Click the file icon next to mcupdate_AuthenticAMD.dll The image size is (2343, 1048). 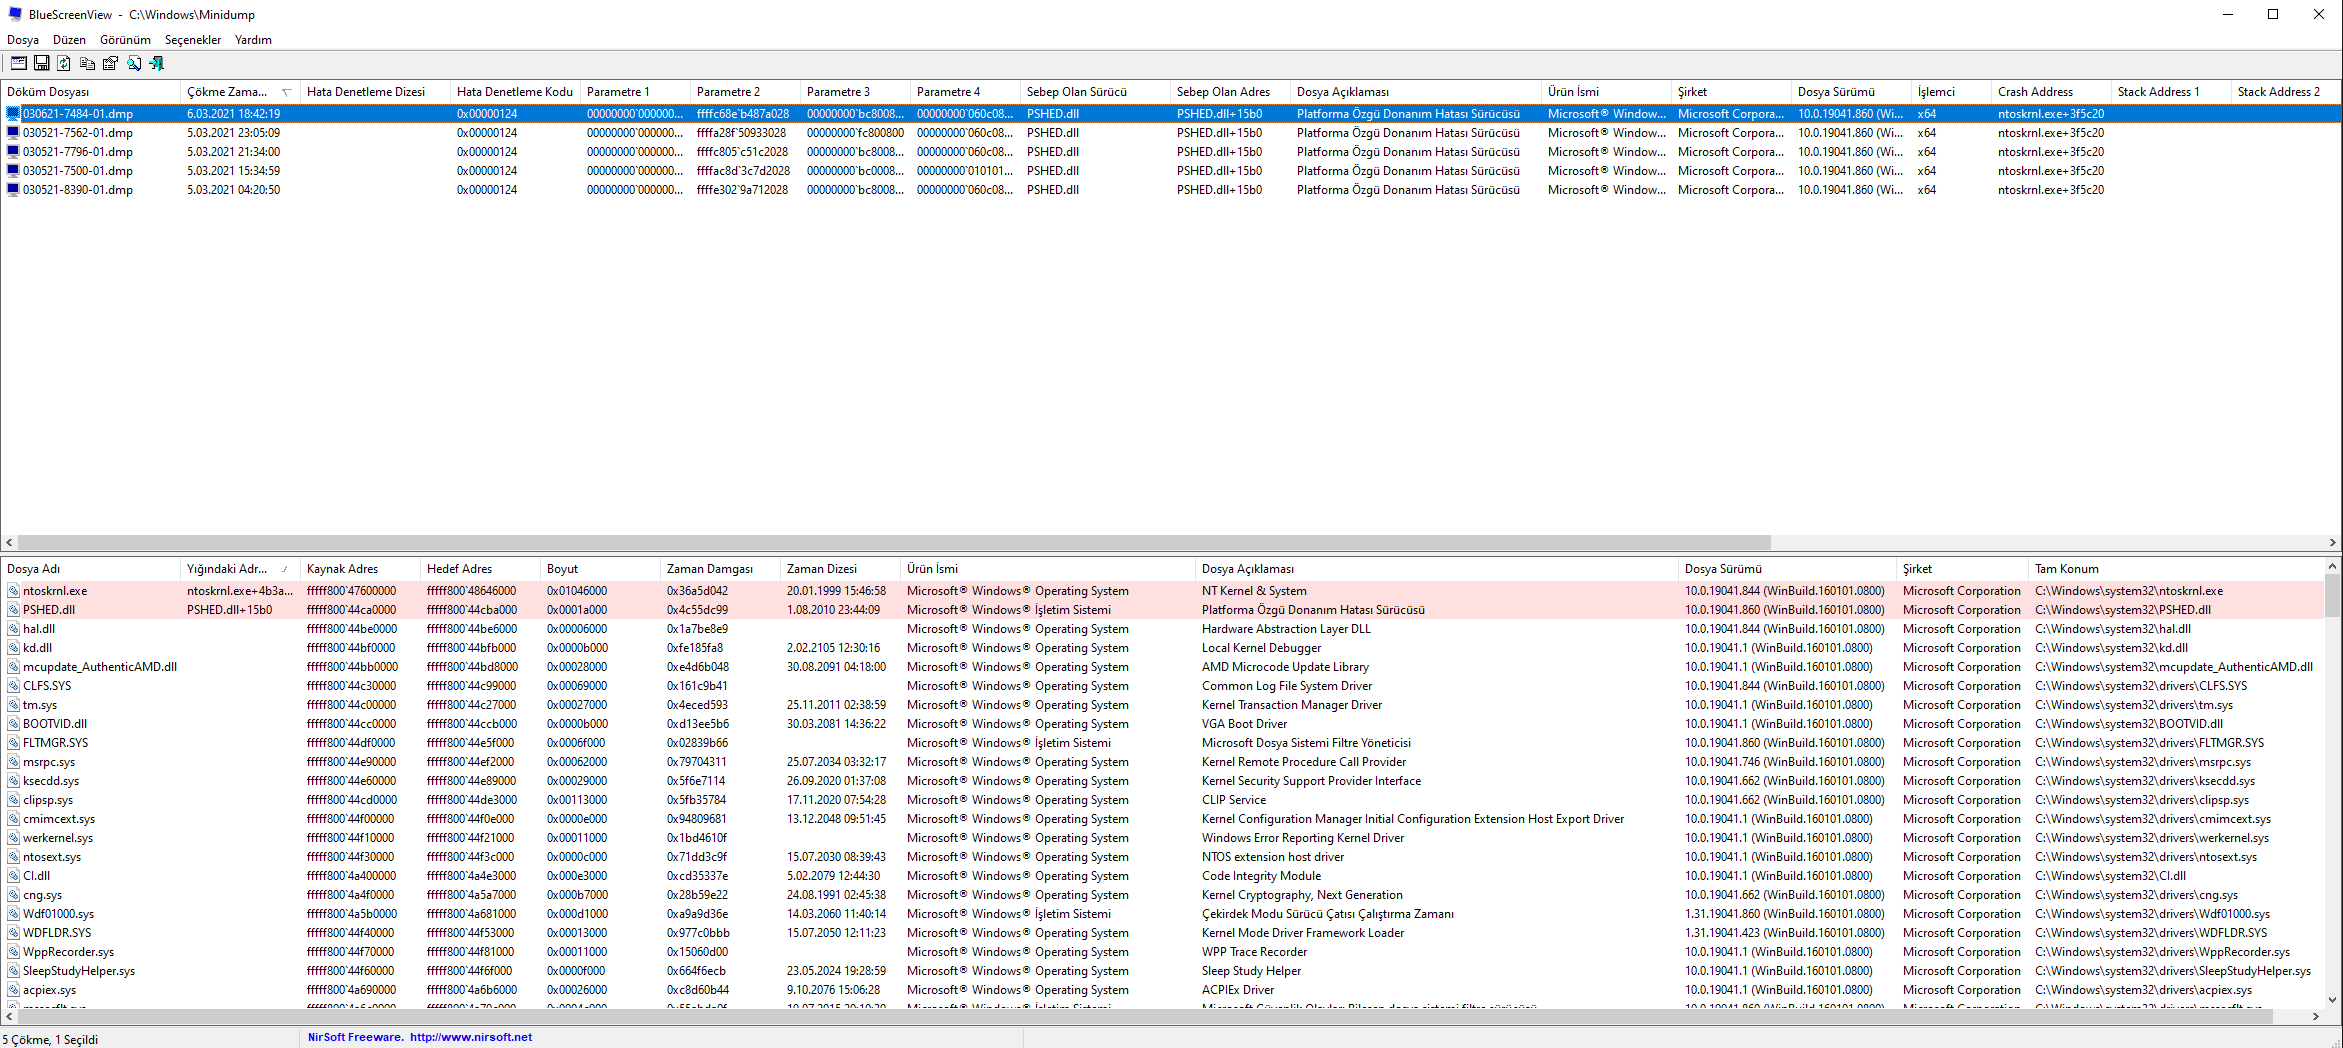[x=13, y=667]
